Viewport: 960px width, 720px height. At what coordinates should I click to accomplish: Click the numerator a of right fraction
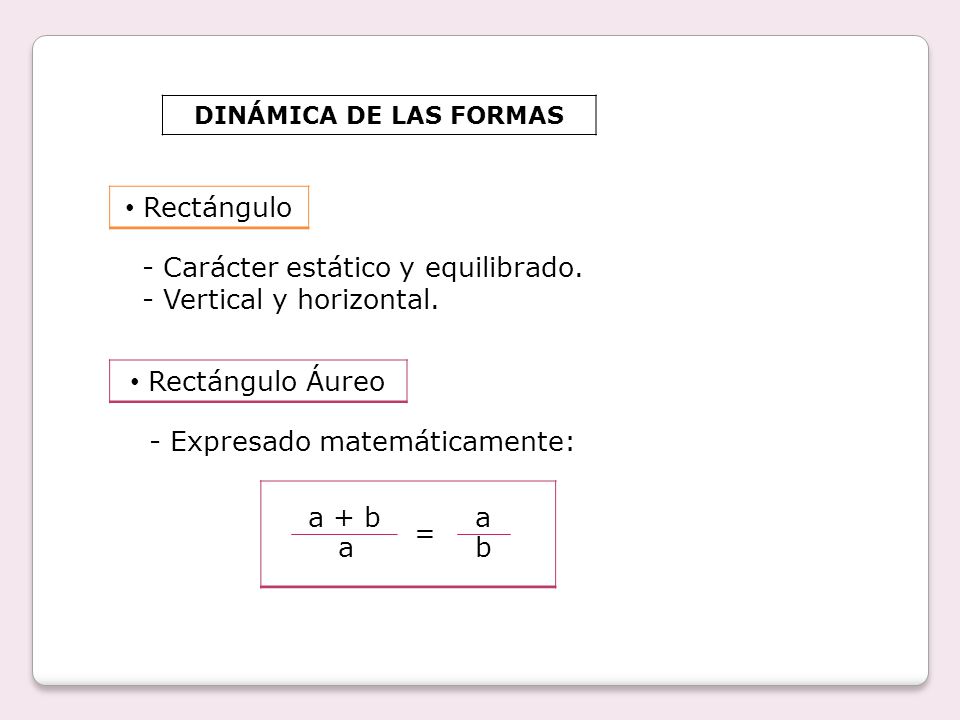[483, 519]
